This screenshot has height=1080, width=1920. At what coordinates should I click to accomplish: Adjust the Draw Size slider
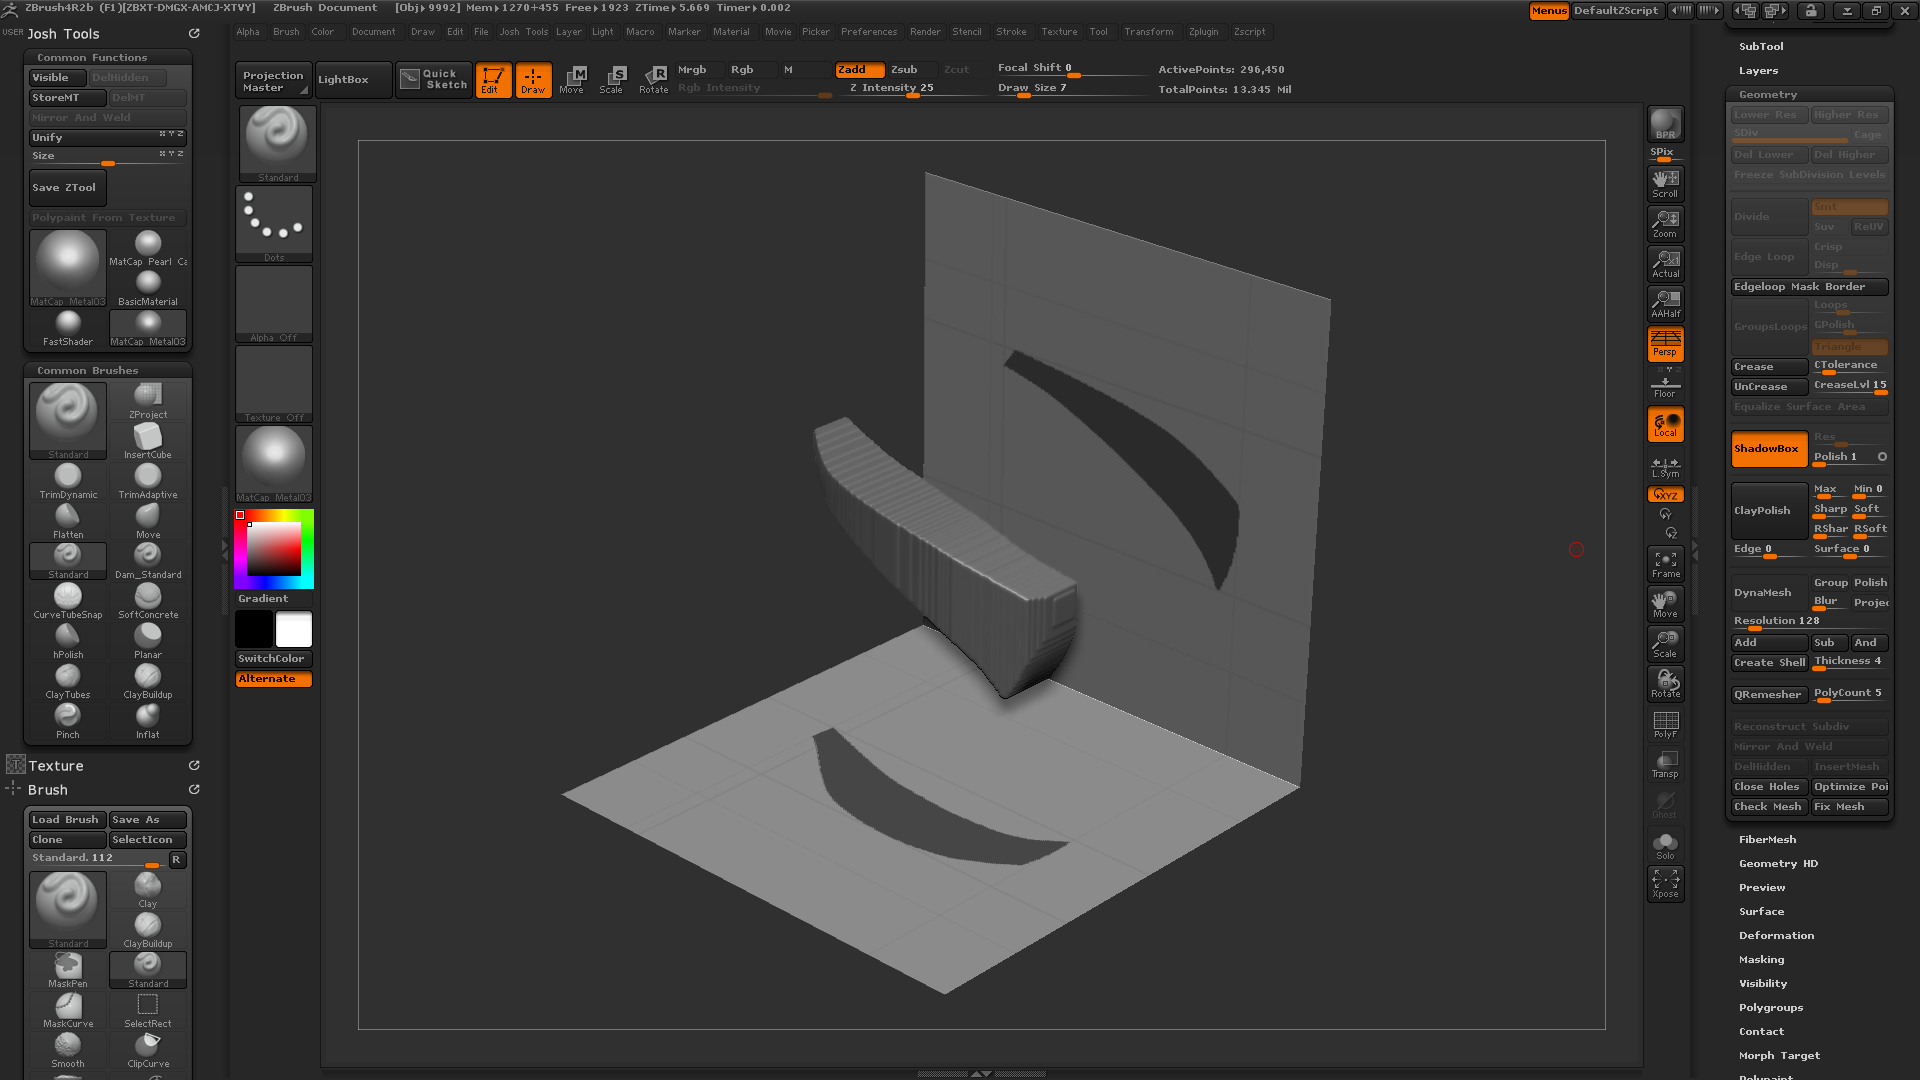coord(1070,89)
